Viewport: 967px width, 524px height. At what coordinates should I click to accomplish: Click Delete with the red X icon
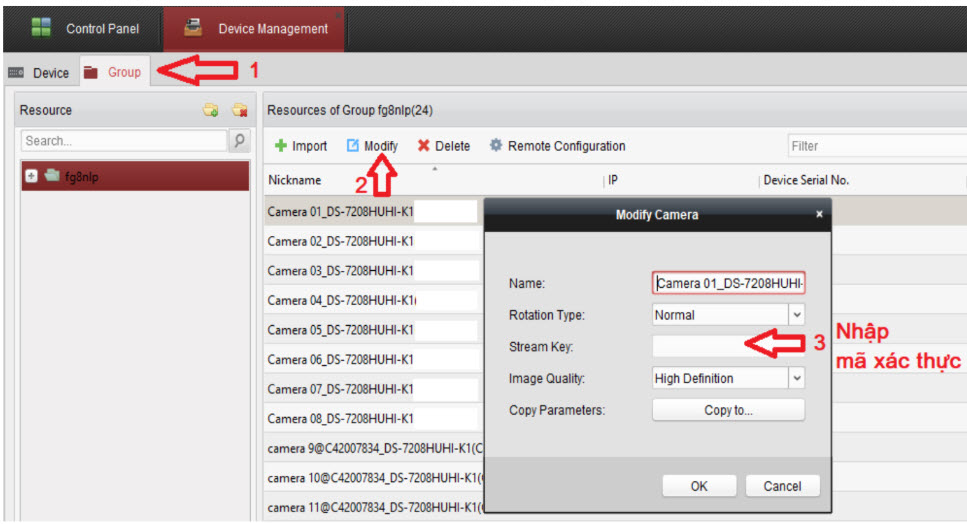pyautogui.click(x=443, y=146)
